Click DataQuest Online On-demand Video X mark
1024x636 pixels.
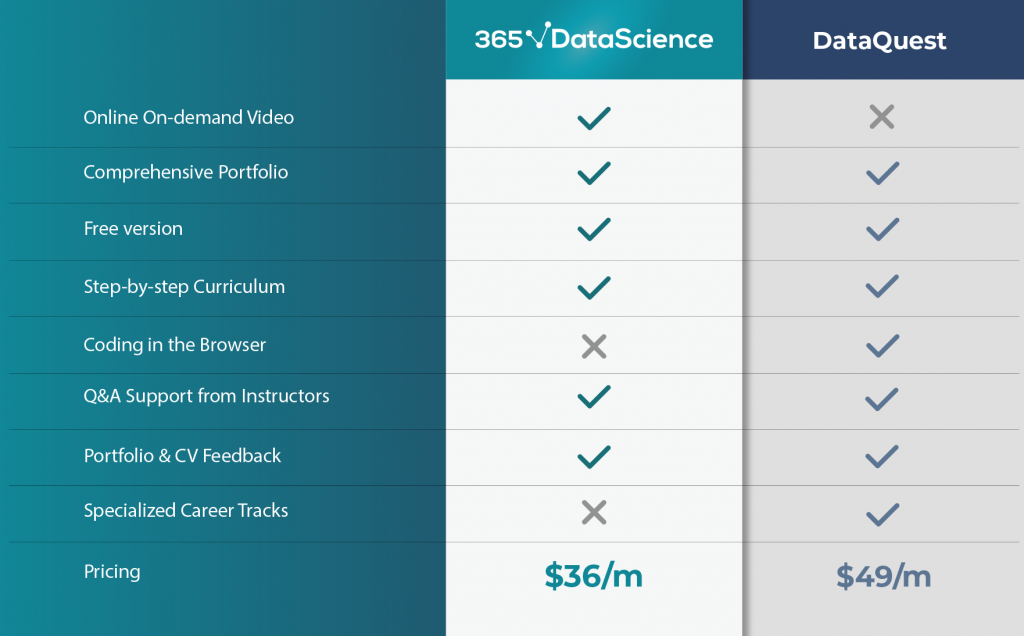click(881, 118)
